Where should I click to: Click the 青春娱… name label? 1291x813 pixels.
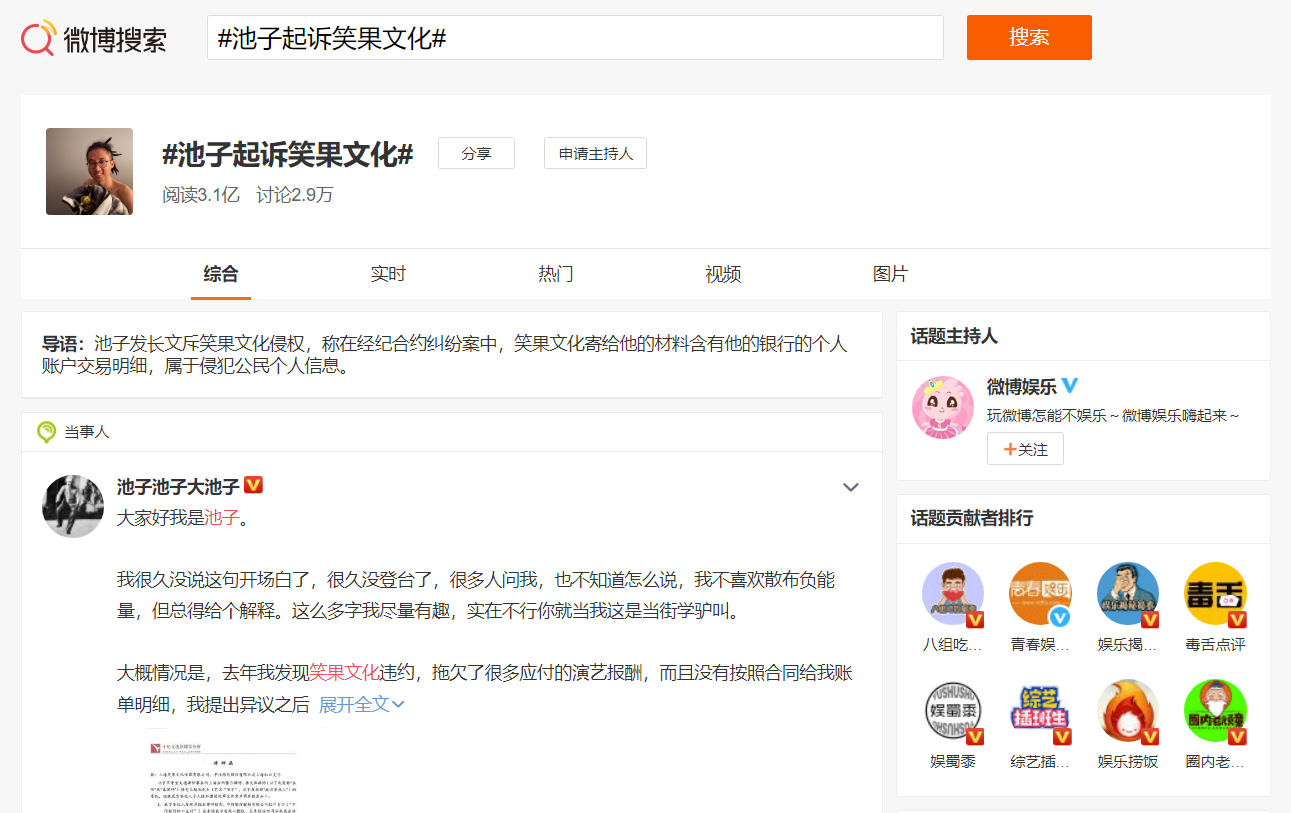[1040, 645]
